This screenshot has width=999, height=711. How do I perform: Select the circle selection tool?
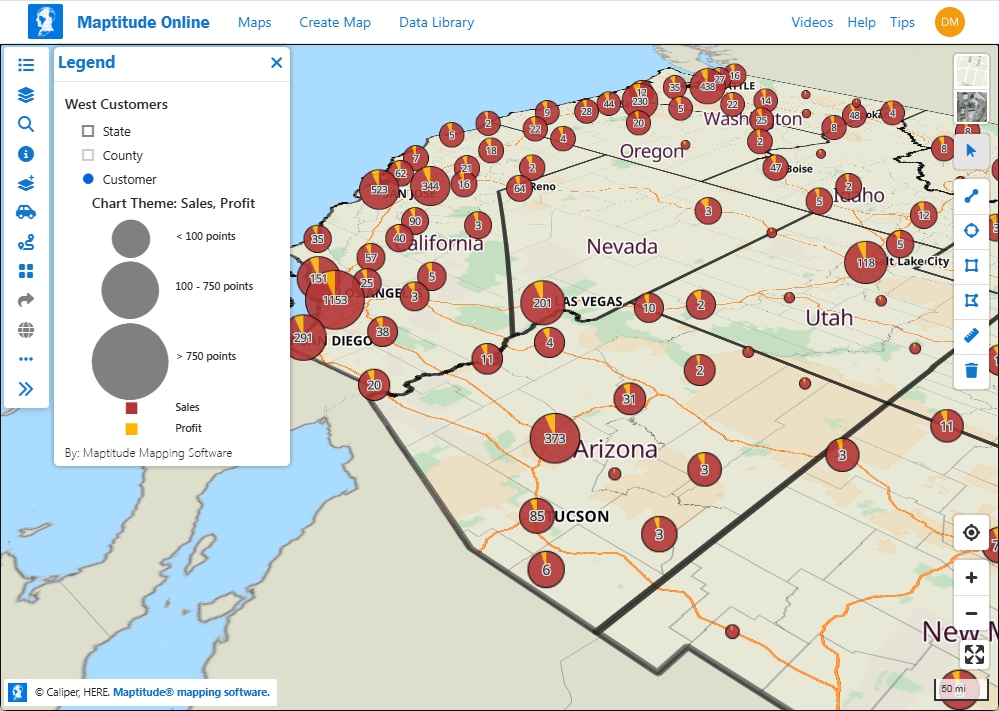coord(971,231)
